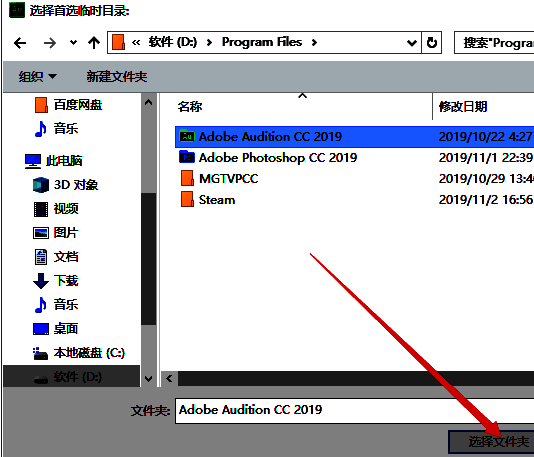The image size is (534, 457).
Task: Click 新建文件夹 to create a folder
Action: click(x=116, y=77)
